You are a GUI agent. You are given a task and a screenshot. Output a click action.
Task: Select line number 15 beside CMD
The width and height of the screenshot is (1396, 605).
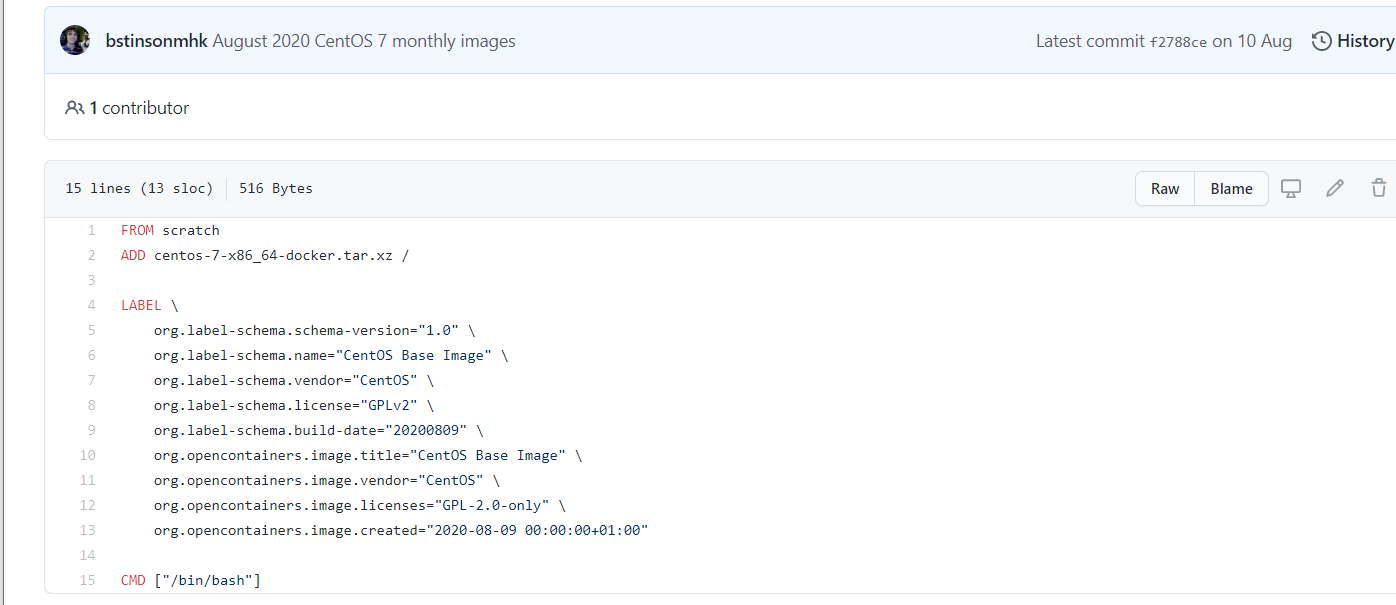pos(88,580)
